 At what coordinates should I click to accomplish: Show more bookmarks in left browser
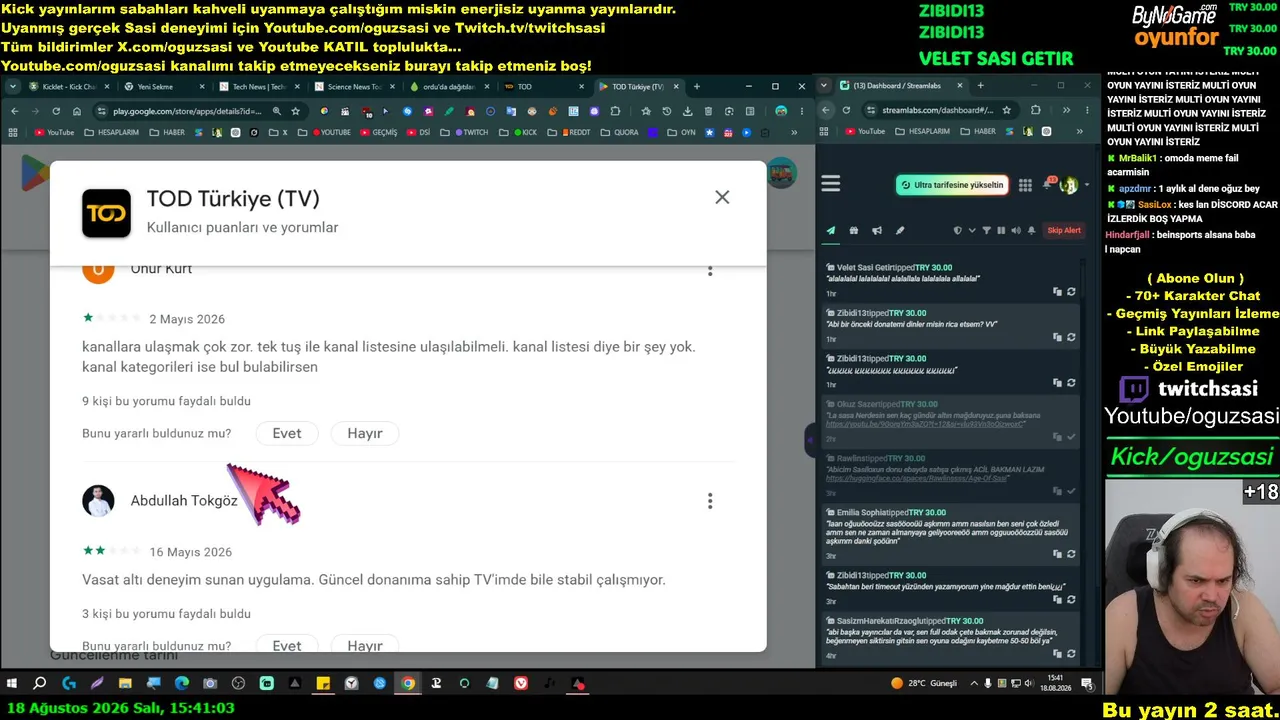pyautogui.click(x=795, y=132)
